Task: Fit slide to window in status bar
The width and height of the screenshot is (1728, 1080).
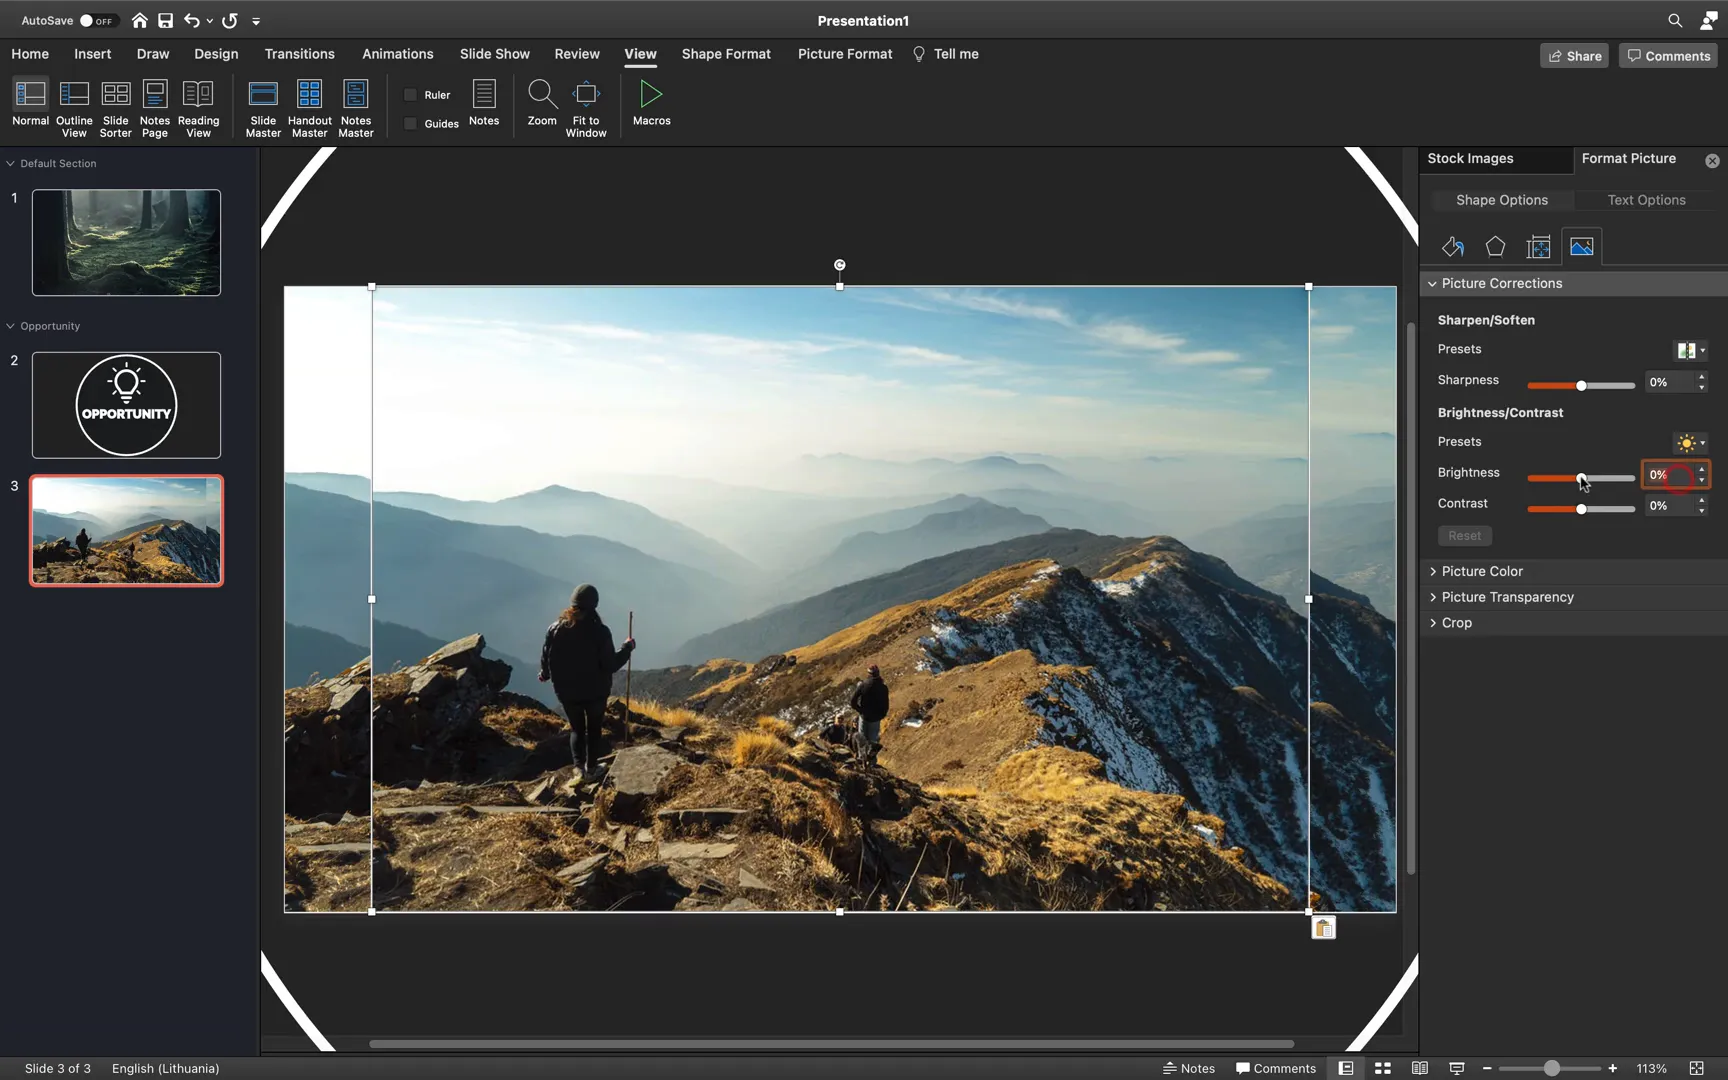Action: [x=1696, y=1068]
